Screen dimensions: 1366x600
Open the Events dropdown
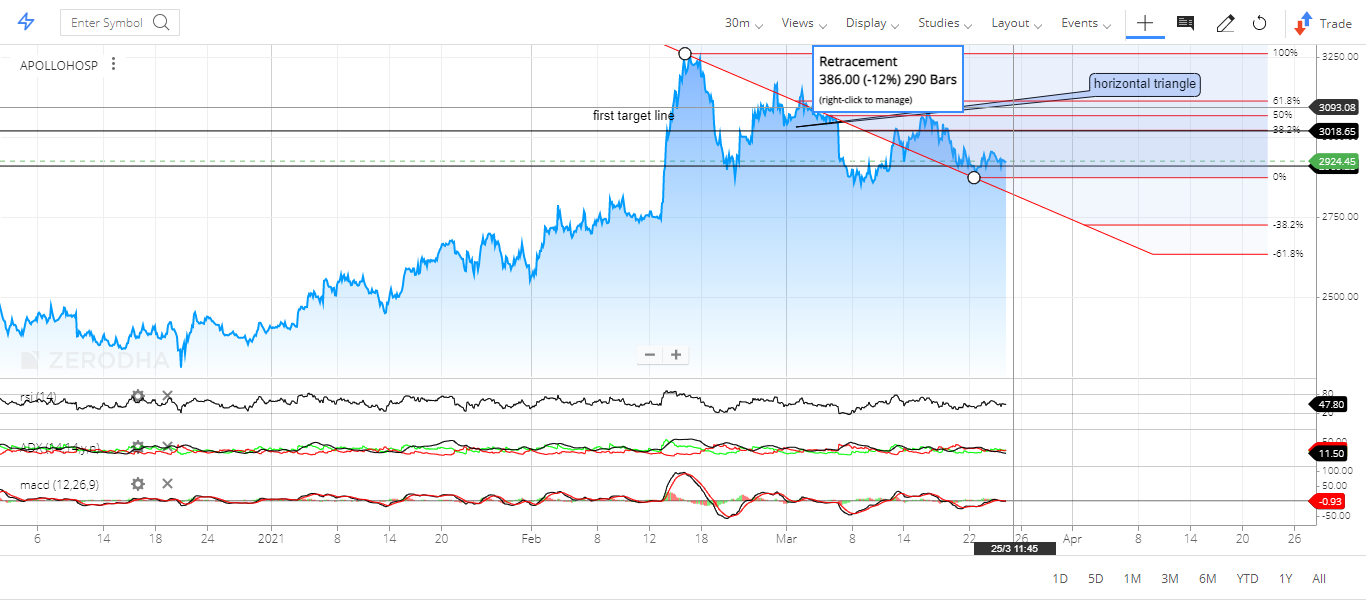1086,23
